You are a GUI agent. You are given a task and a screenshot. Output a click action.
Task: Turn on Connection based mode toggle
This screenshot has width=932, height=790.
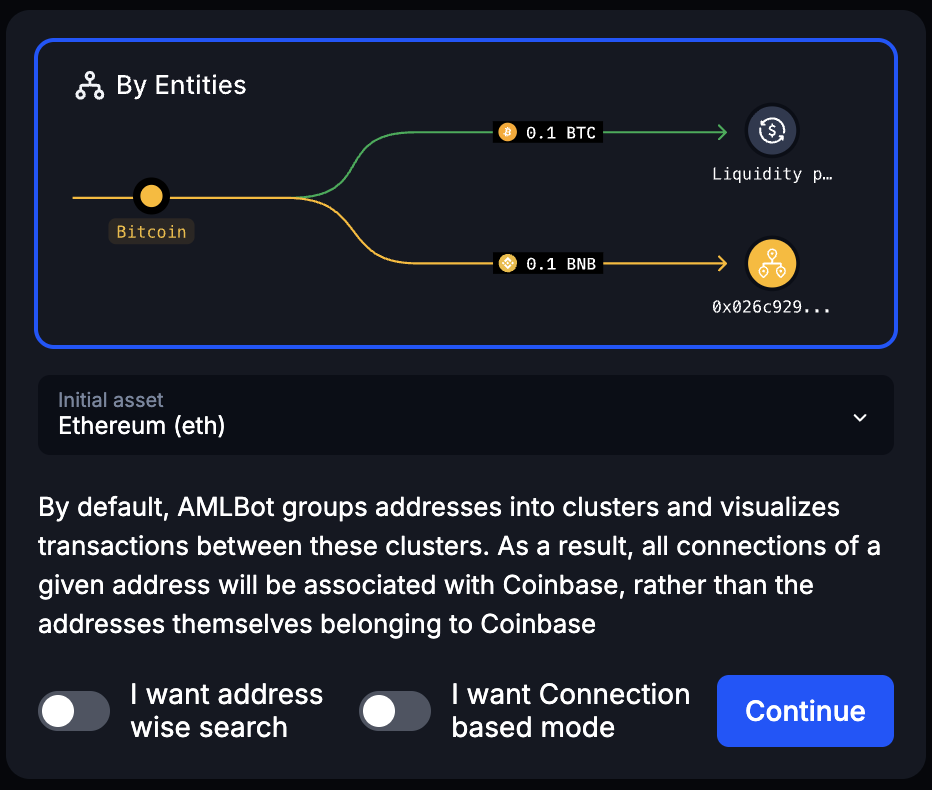[395, 711]
